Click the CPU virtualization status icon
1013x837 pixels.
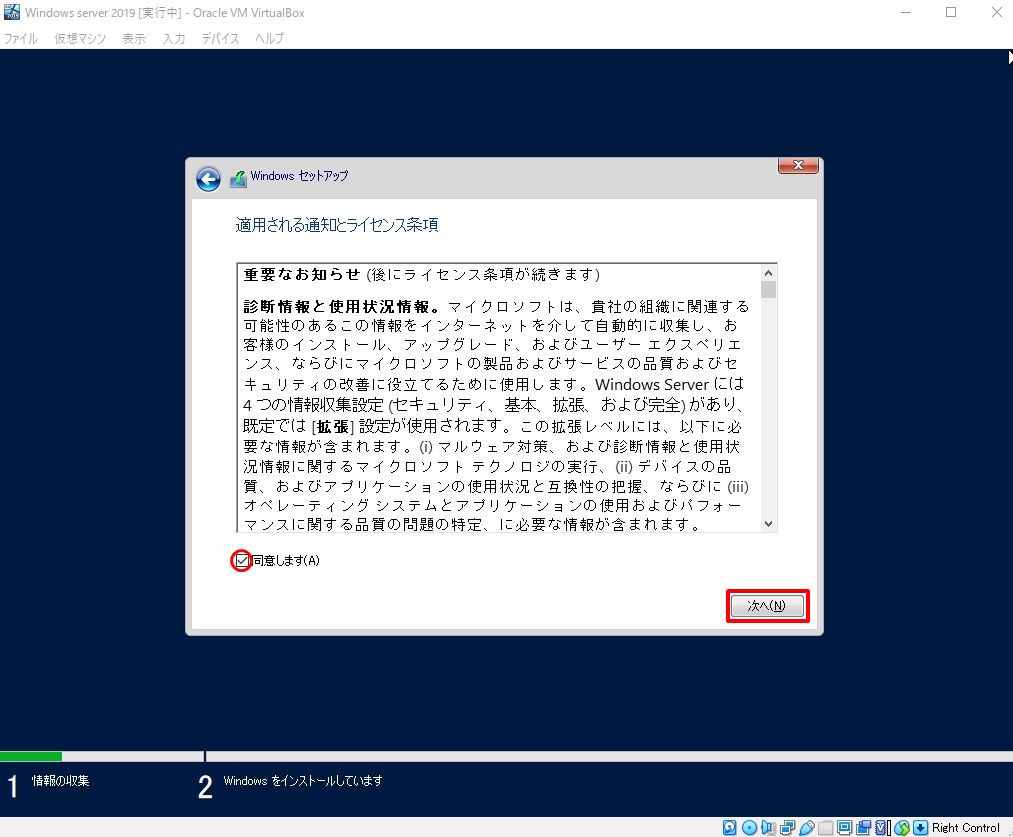click(882, 827)
